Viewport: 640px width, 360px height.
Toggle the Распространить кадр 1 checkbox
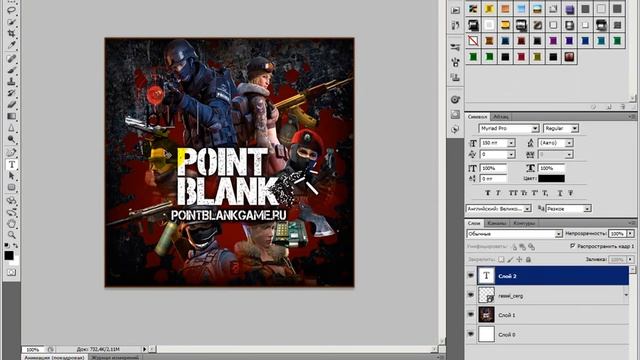(x=573, y=246)
